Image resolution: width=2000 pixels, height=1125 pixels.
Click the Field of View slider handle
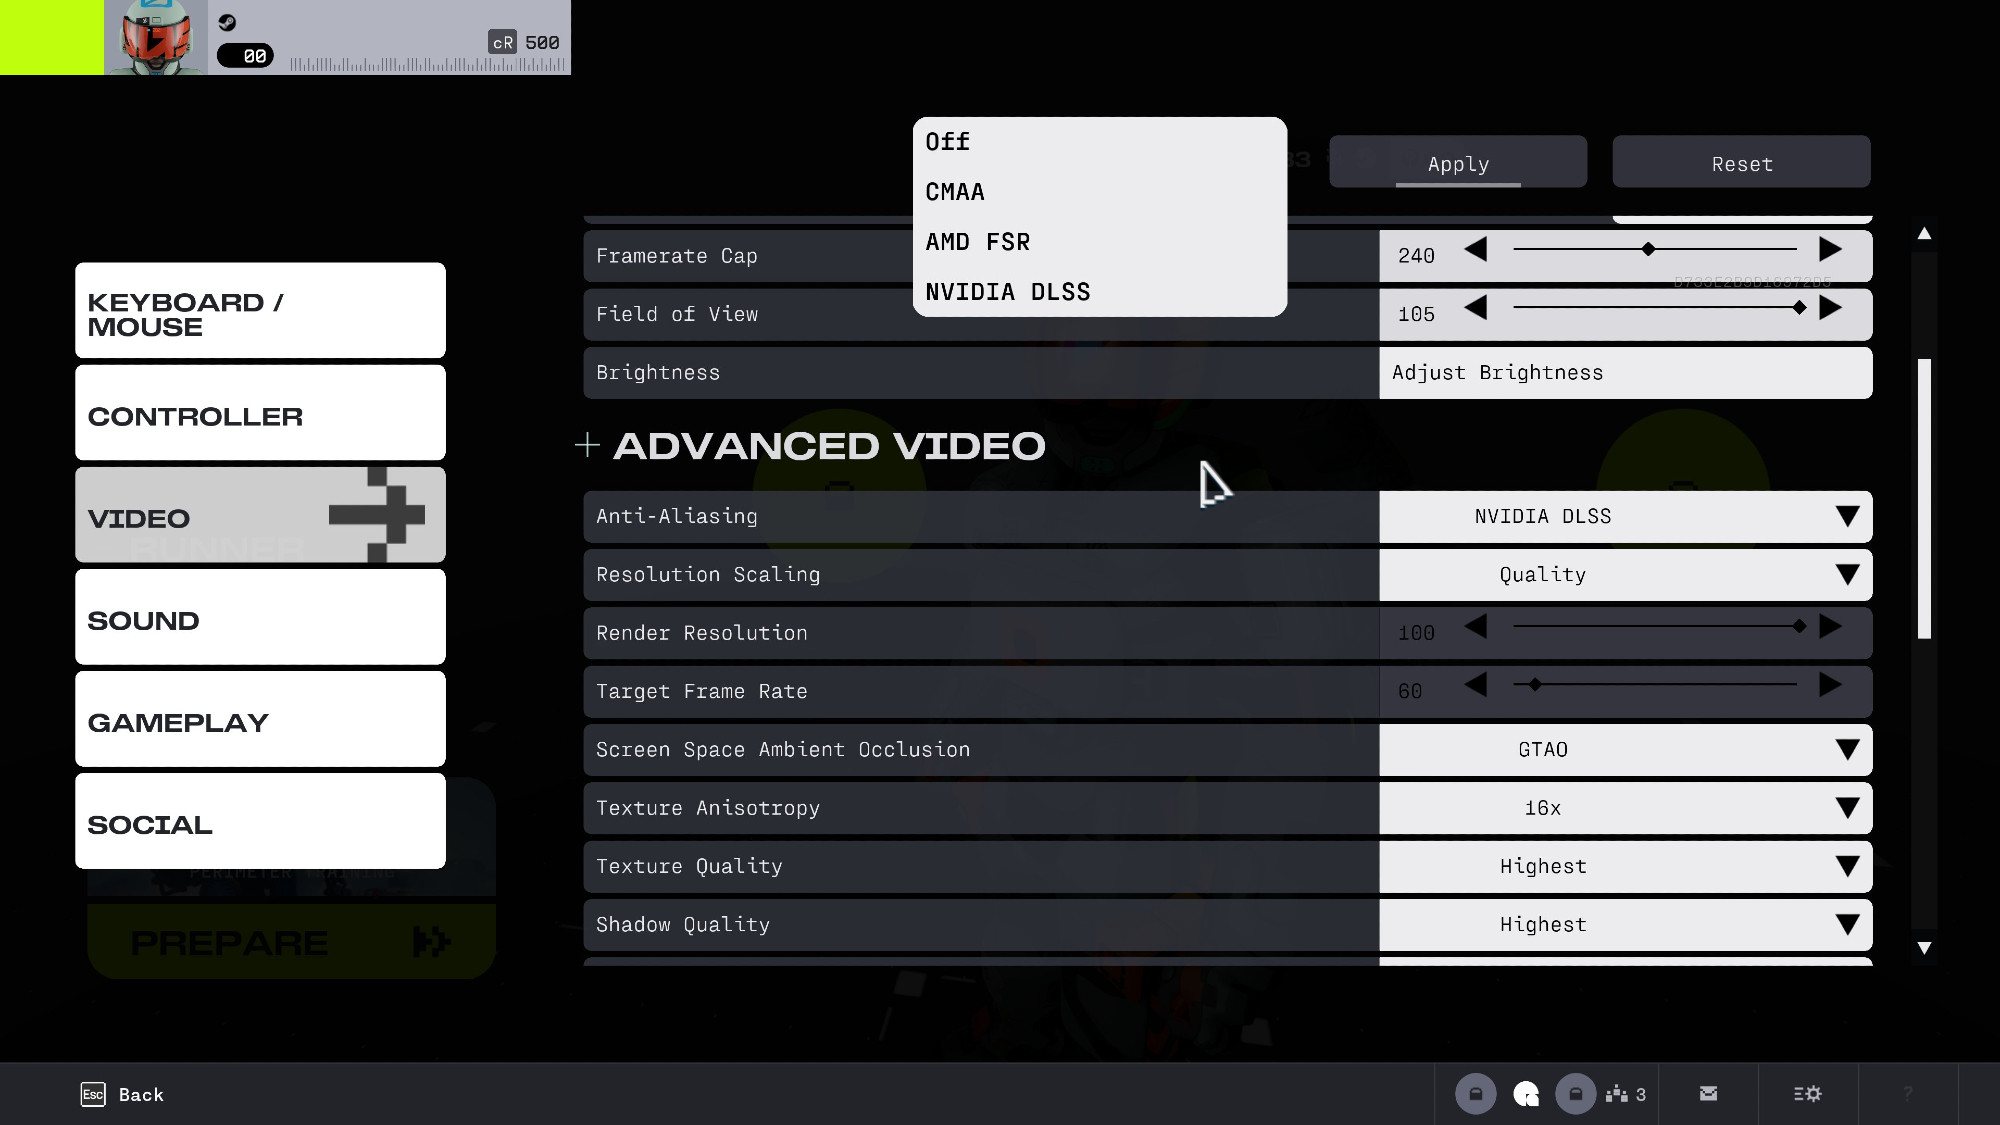point(1799,308)
